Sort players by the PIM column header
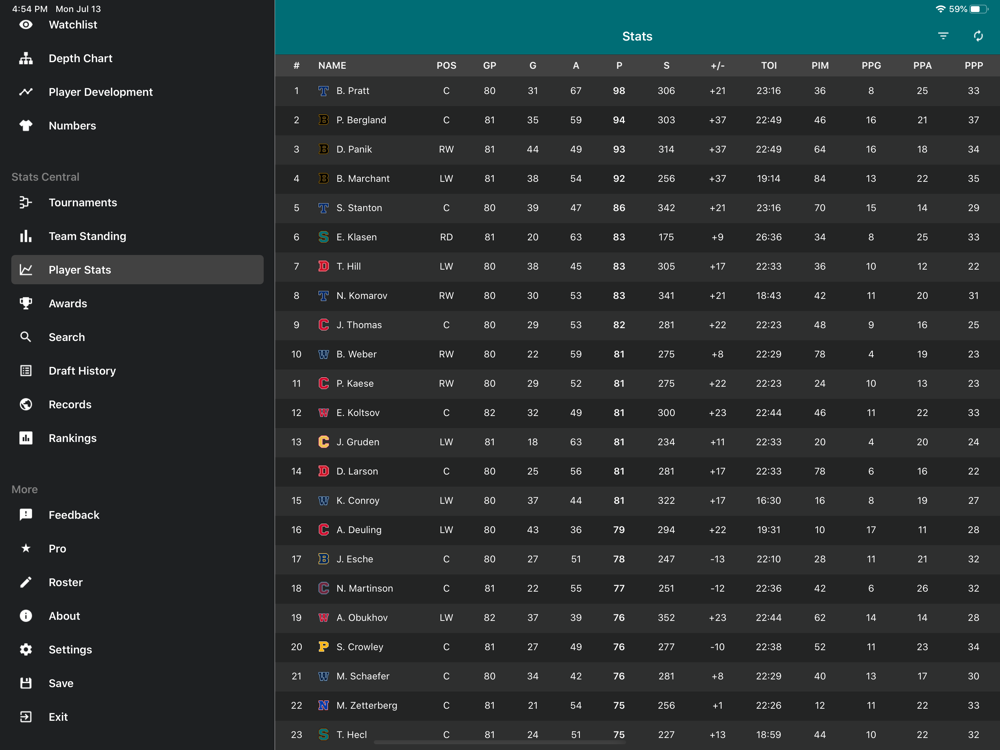 point(820,66)
